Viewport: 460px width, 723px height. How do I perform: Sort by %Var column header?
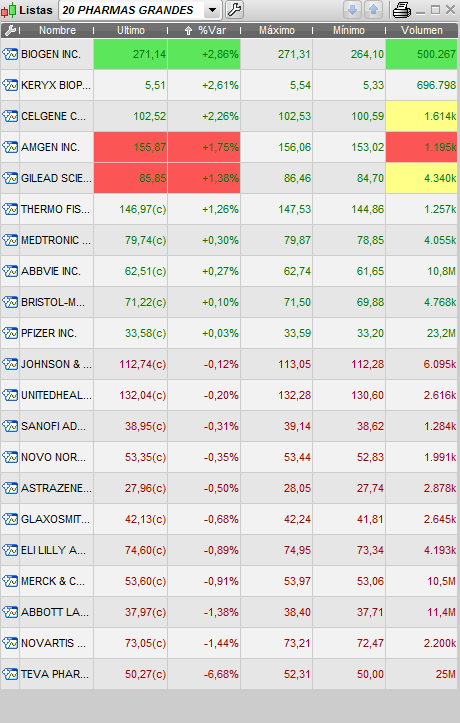pos(205,30)
